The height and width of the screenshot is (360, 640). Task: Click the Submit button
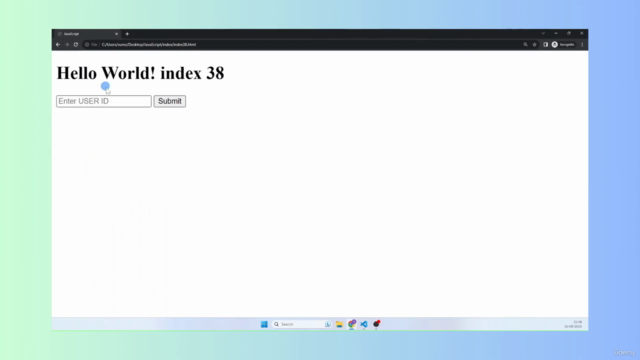170,101
